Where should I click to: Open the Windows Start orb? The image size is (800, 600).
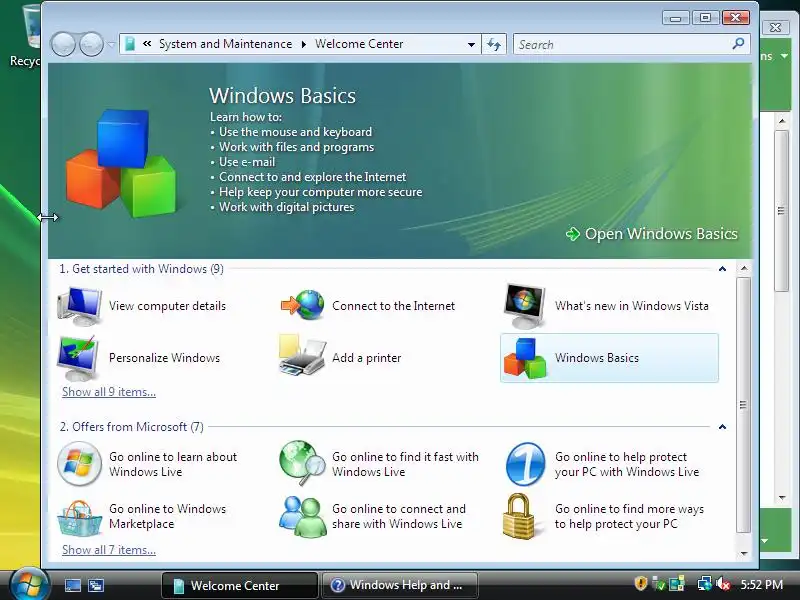coord(29,584)
